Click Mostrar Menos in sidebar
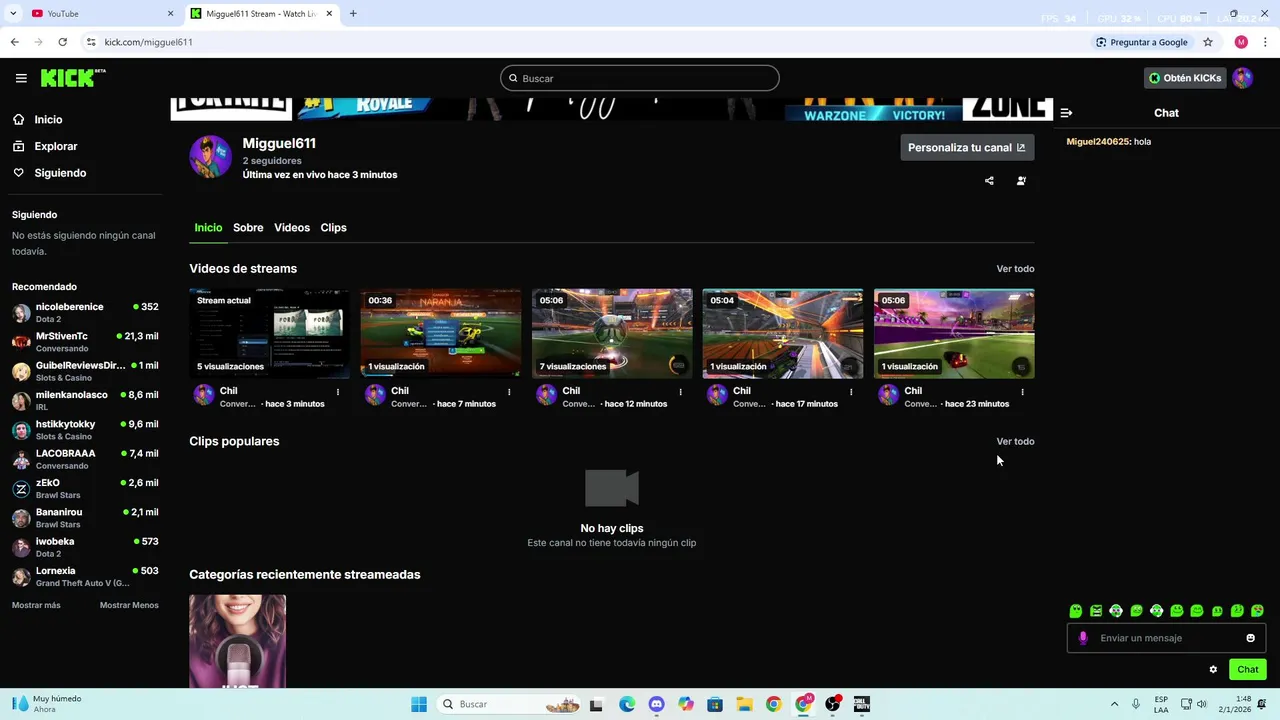The image size is (1280, 720). (x=129, y=605)
